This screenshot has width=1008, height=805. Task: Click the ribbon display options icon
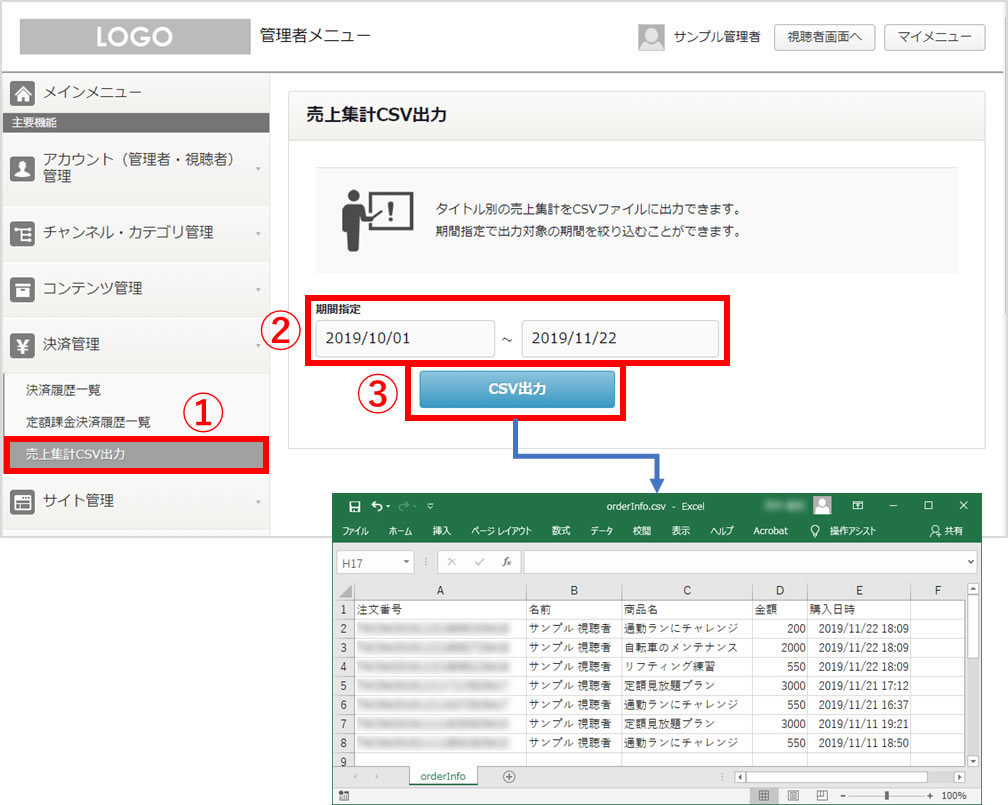tap(858, 505)
